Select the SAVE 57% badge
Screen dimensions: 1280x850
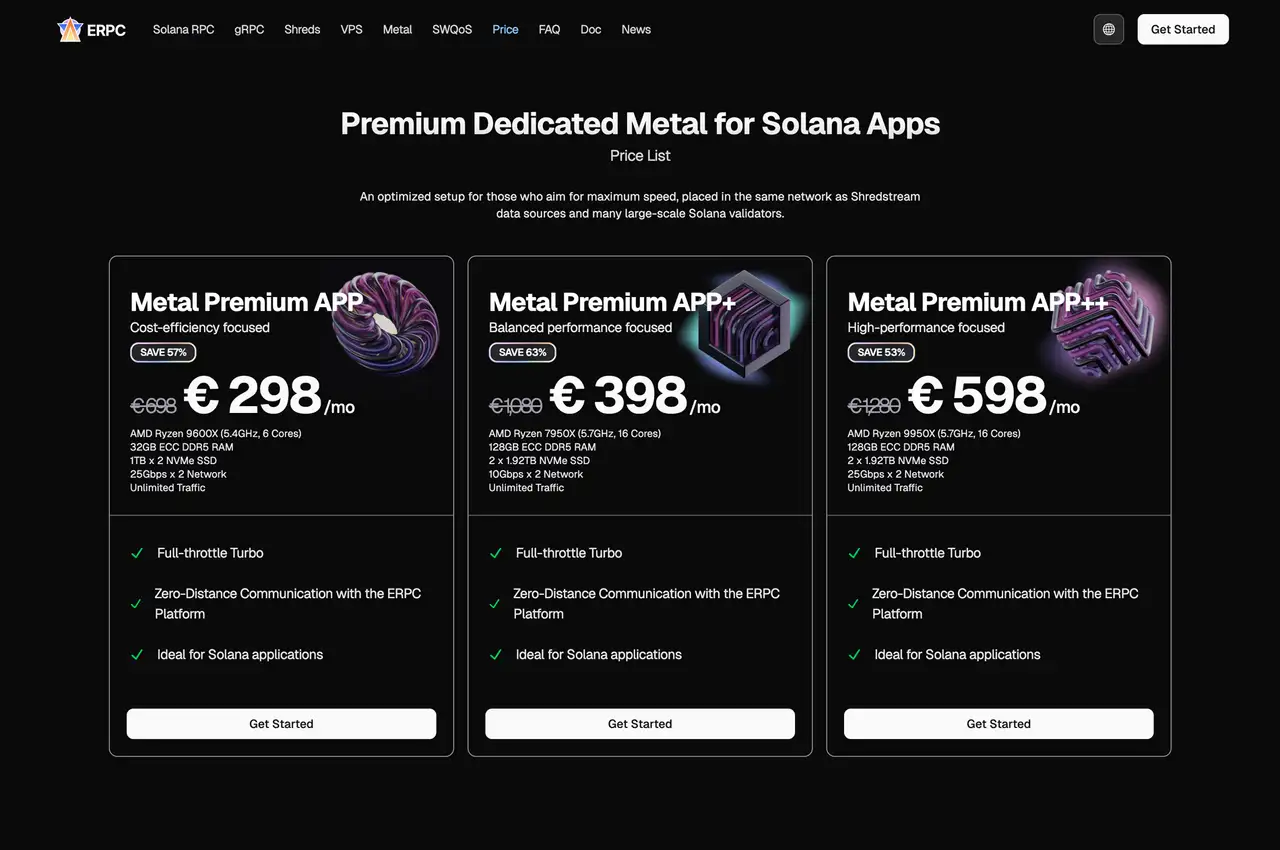[x=163, y=352]
